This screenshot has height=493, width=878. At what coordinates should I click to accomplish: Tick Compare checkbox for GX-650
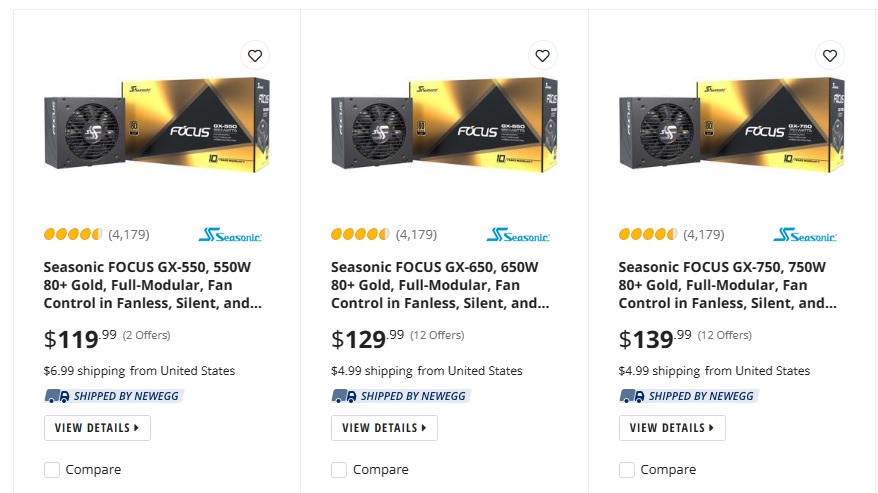pos(339,469)
